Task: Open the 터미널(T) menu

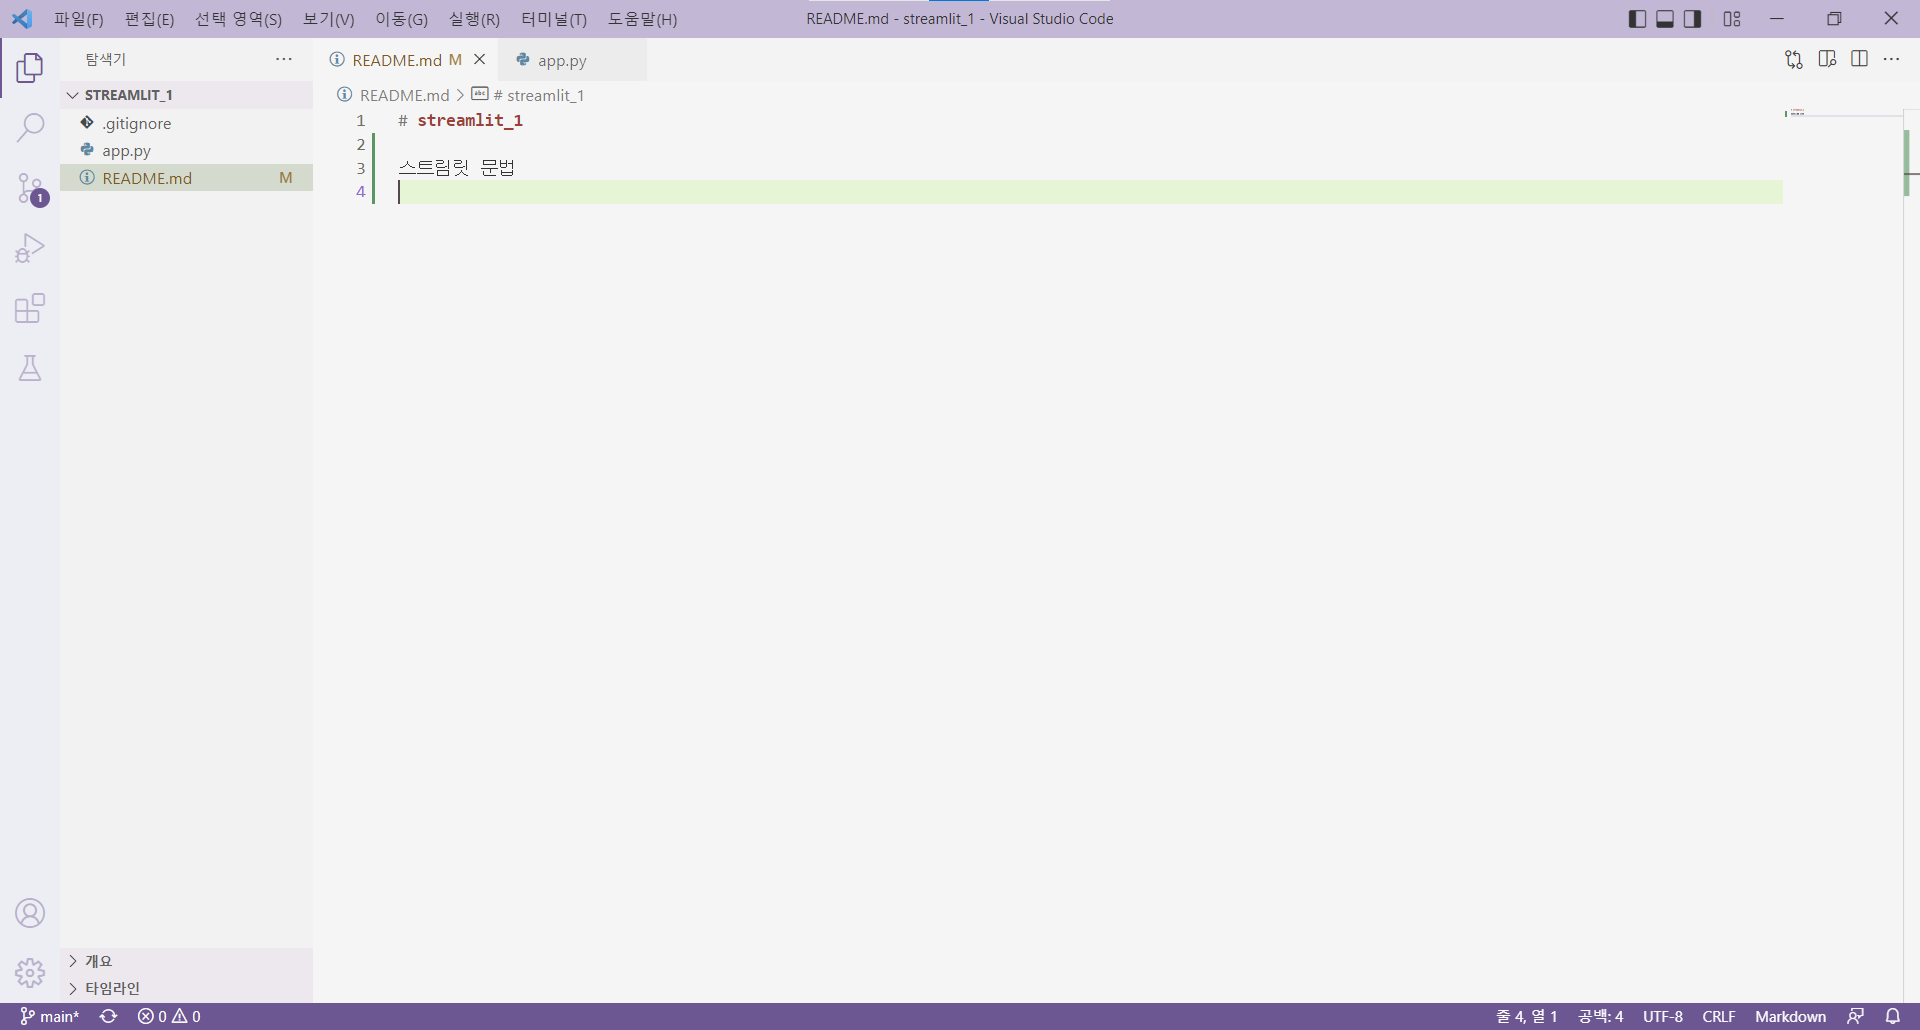Action: [554, 19]
